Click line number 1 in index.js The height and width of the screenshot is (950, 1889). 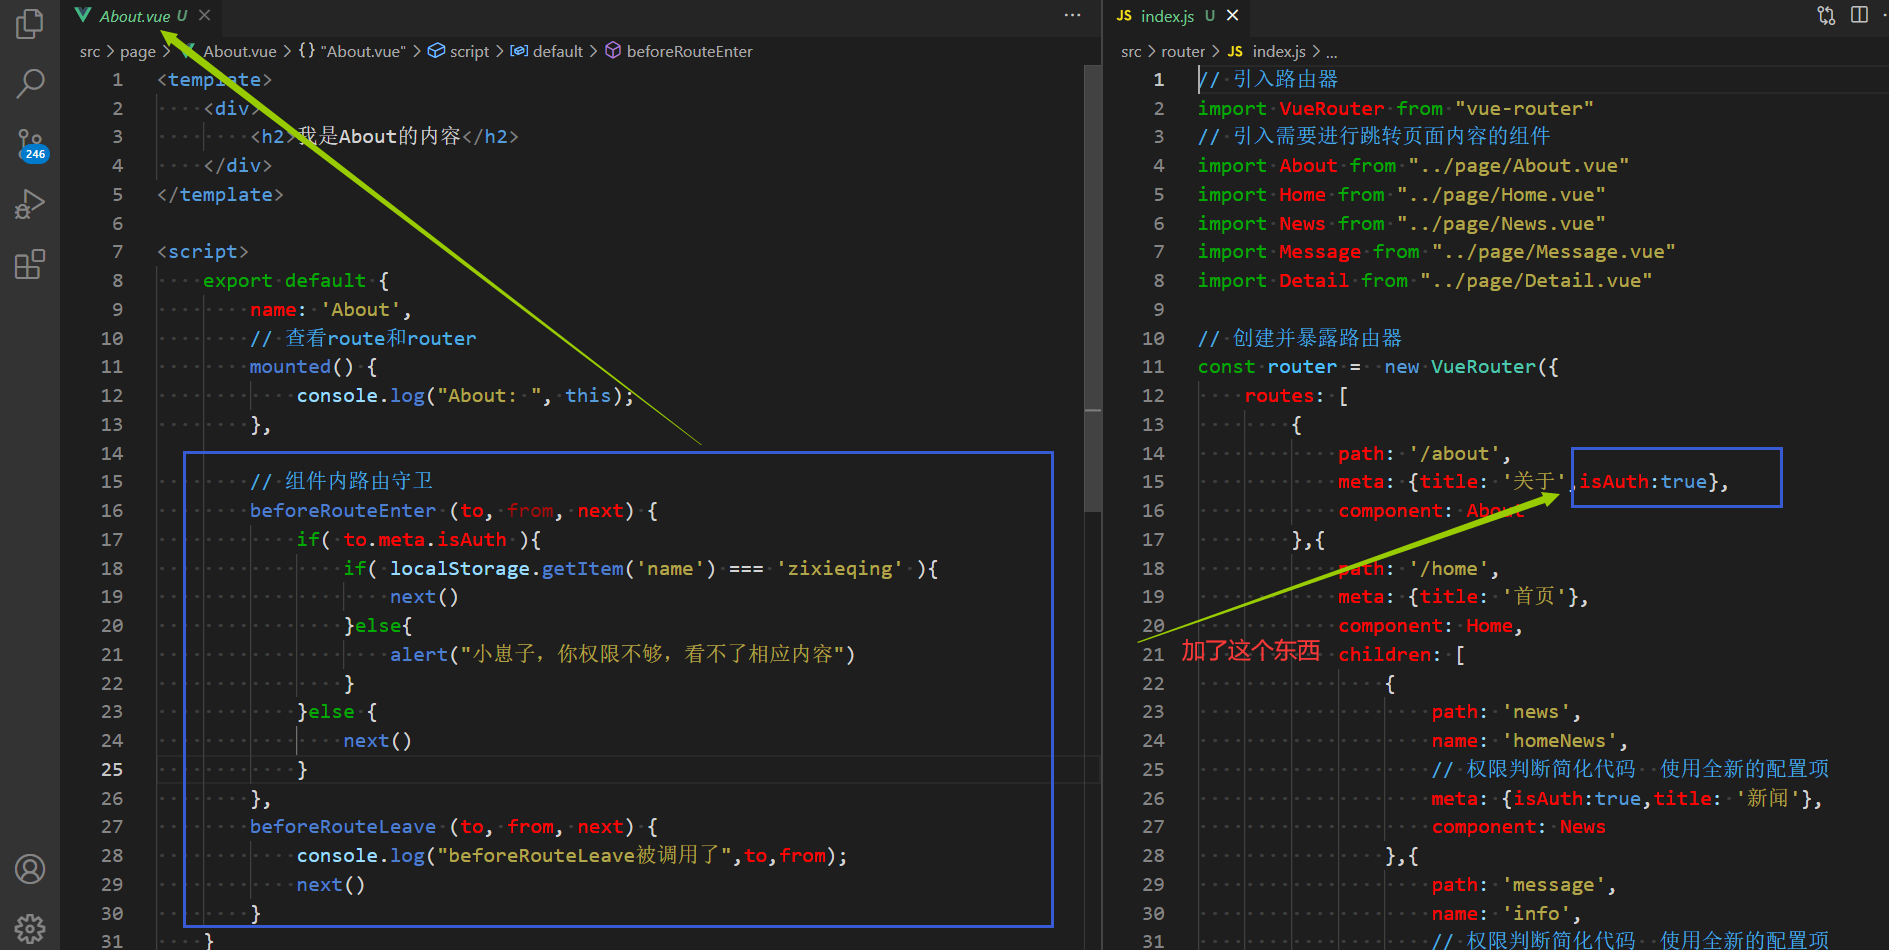pos(1159,79)
